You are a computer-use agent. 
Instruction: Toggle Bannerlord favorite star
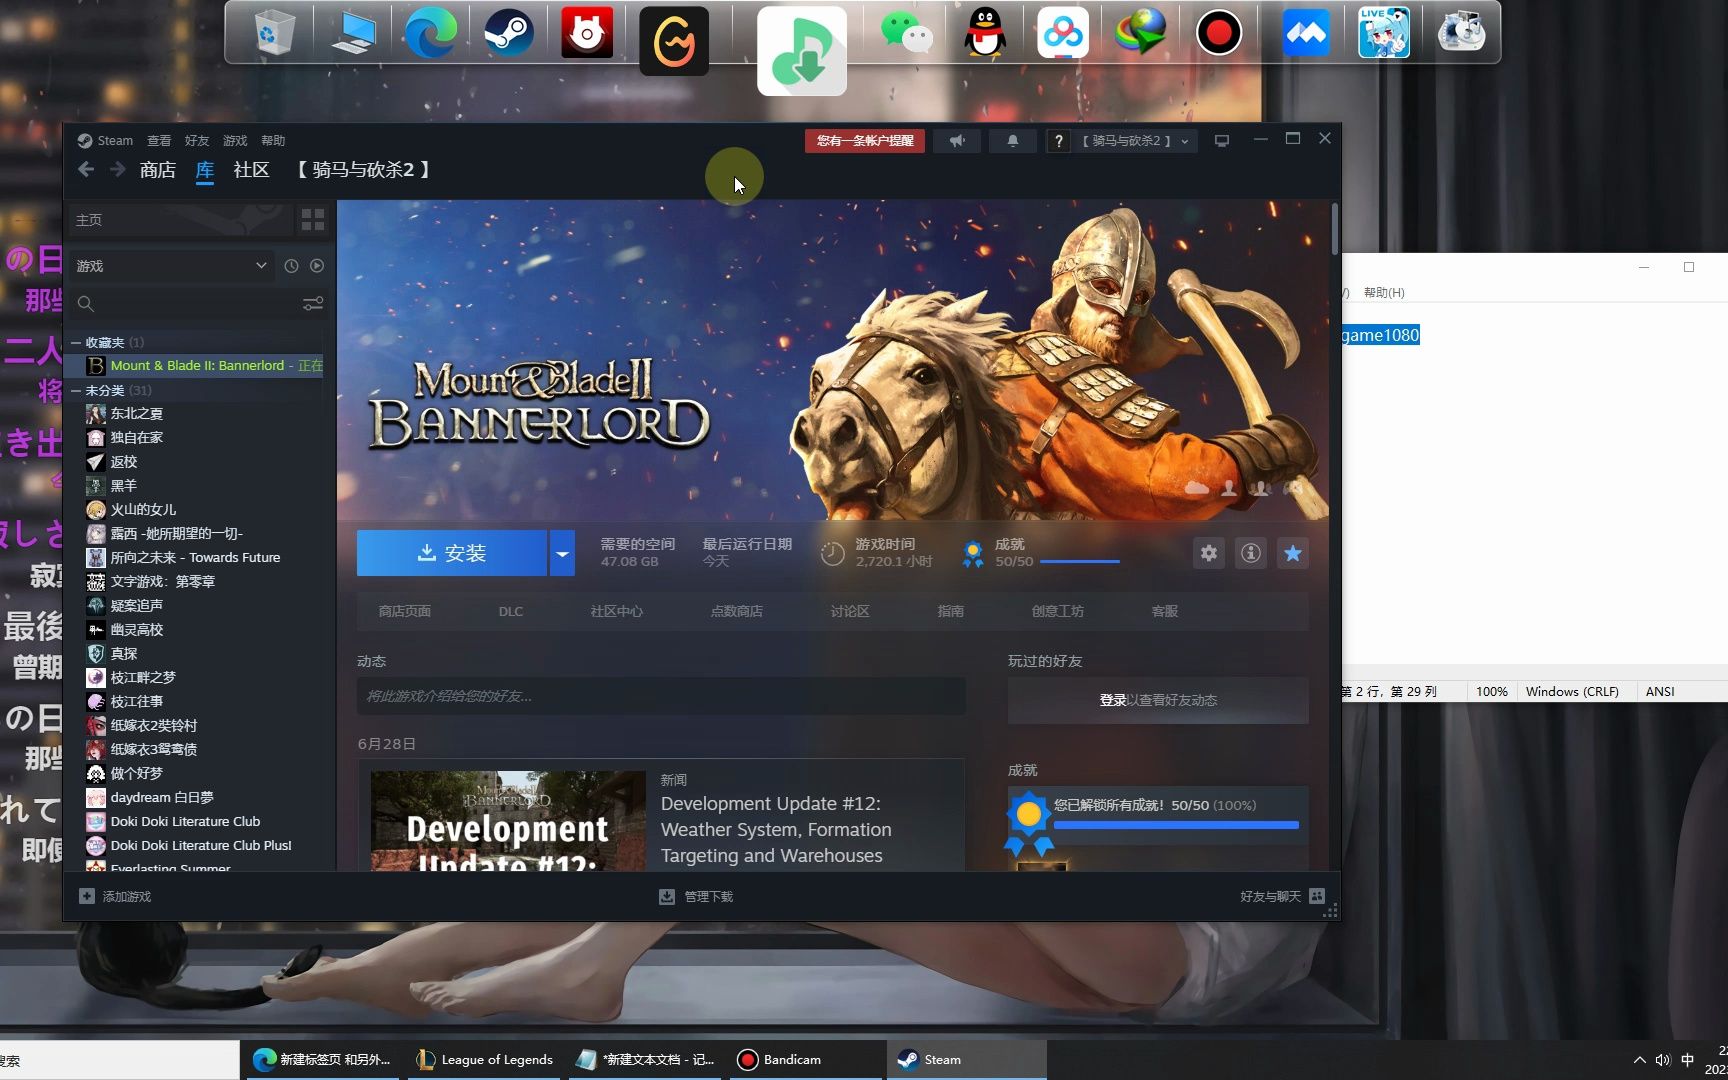pos(1293,553)
